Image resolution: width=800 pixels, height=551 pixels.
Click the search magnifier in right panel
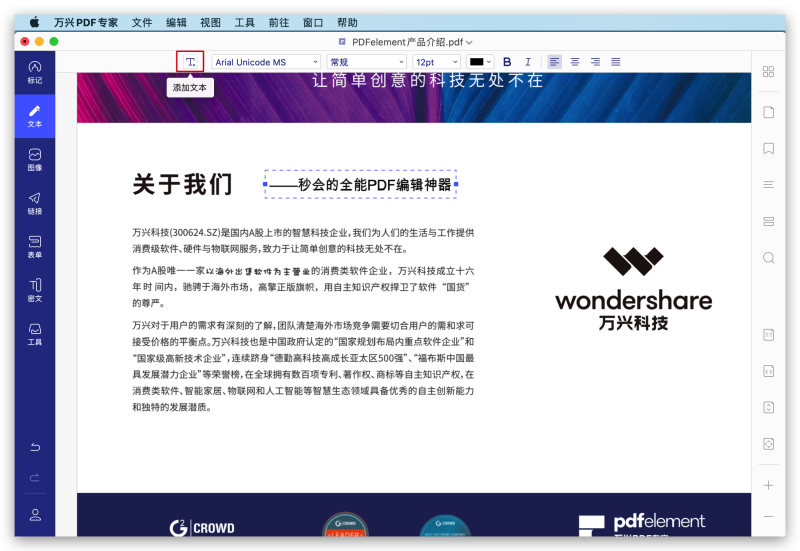768,258
